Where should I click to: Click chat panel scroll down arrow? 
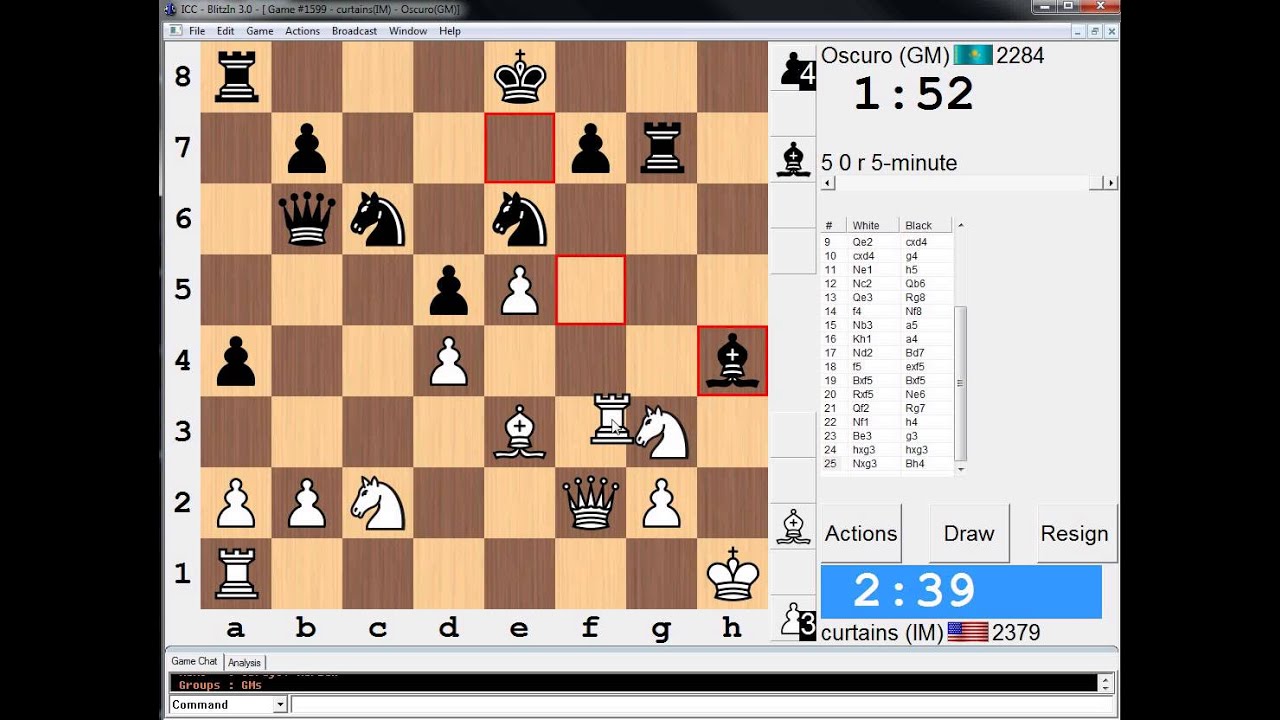[1105, 688]
